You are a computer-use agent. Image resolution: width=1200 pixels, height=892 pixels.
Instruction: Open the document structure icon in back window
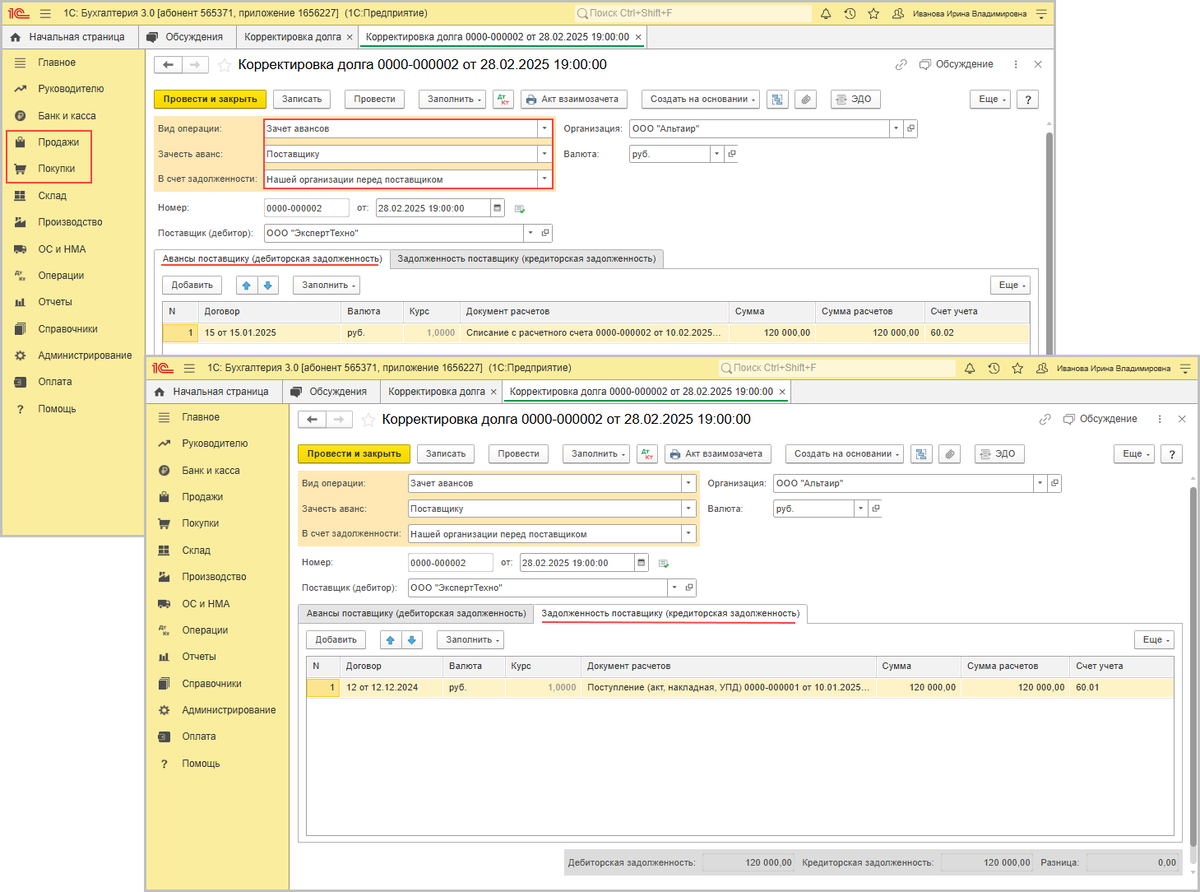(x=778, y=99)
